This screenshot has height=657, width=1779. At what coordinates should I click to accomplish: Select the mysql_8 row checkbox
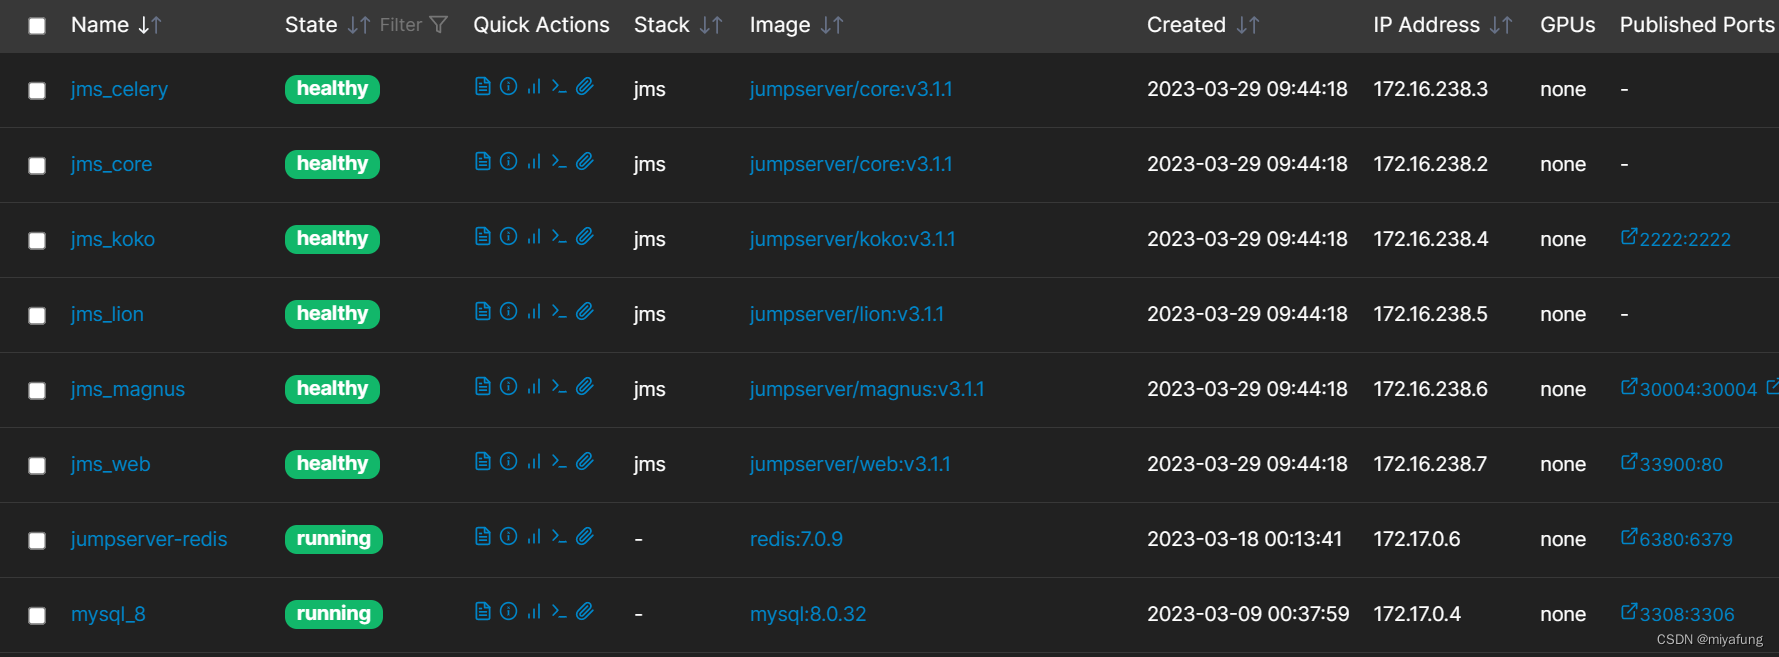37,615
